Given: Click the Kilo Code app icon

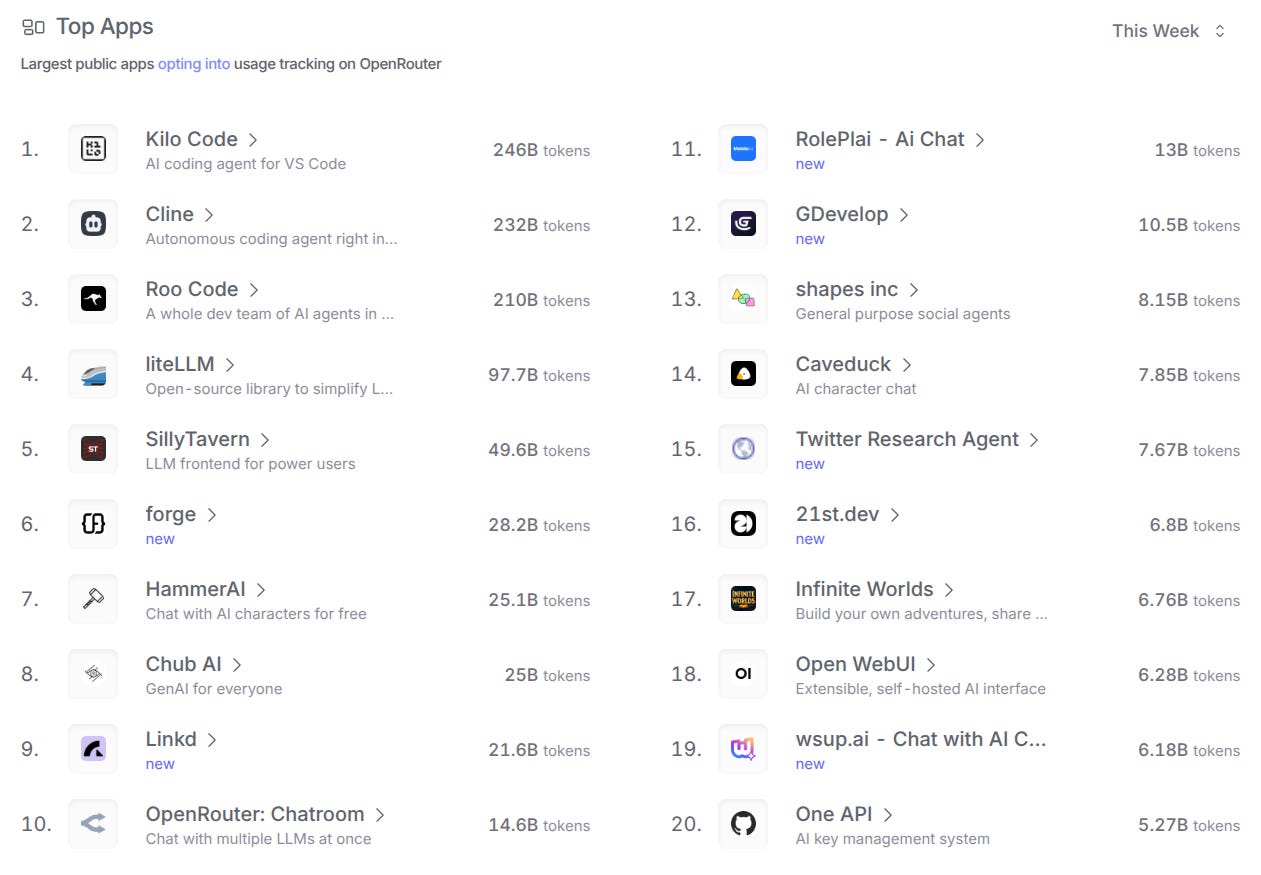Looking at the screenshot, I should pos(93,149).
